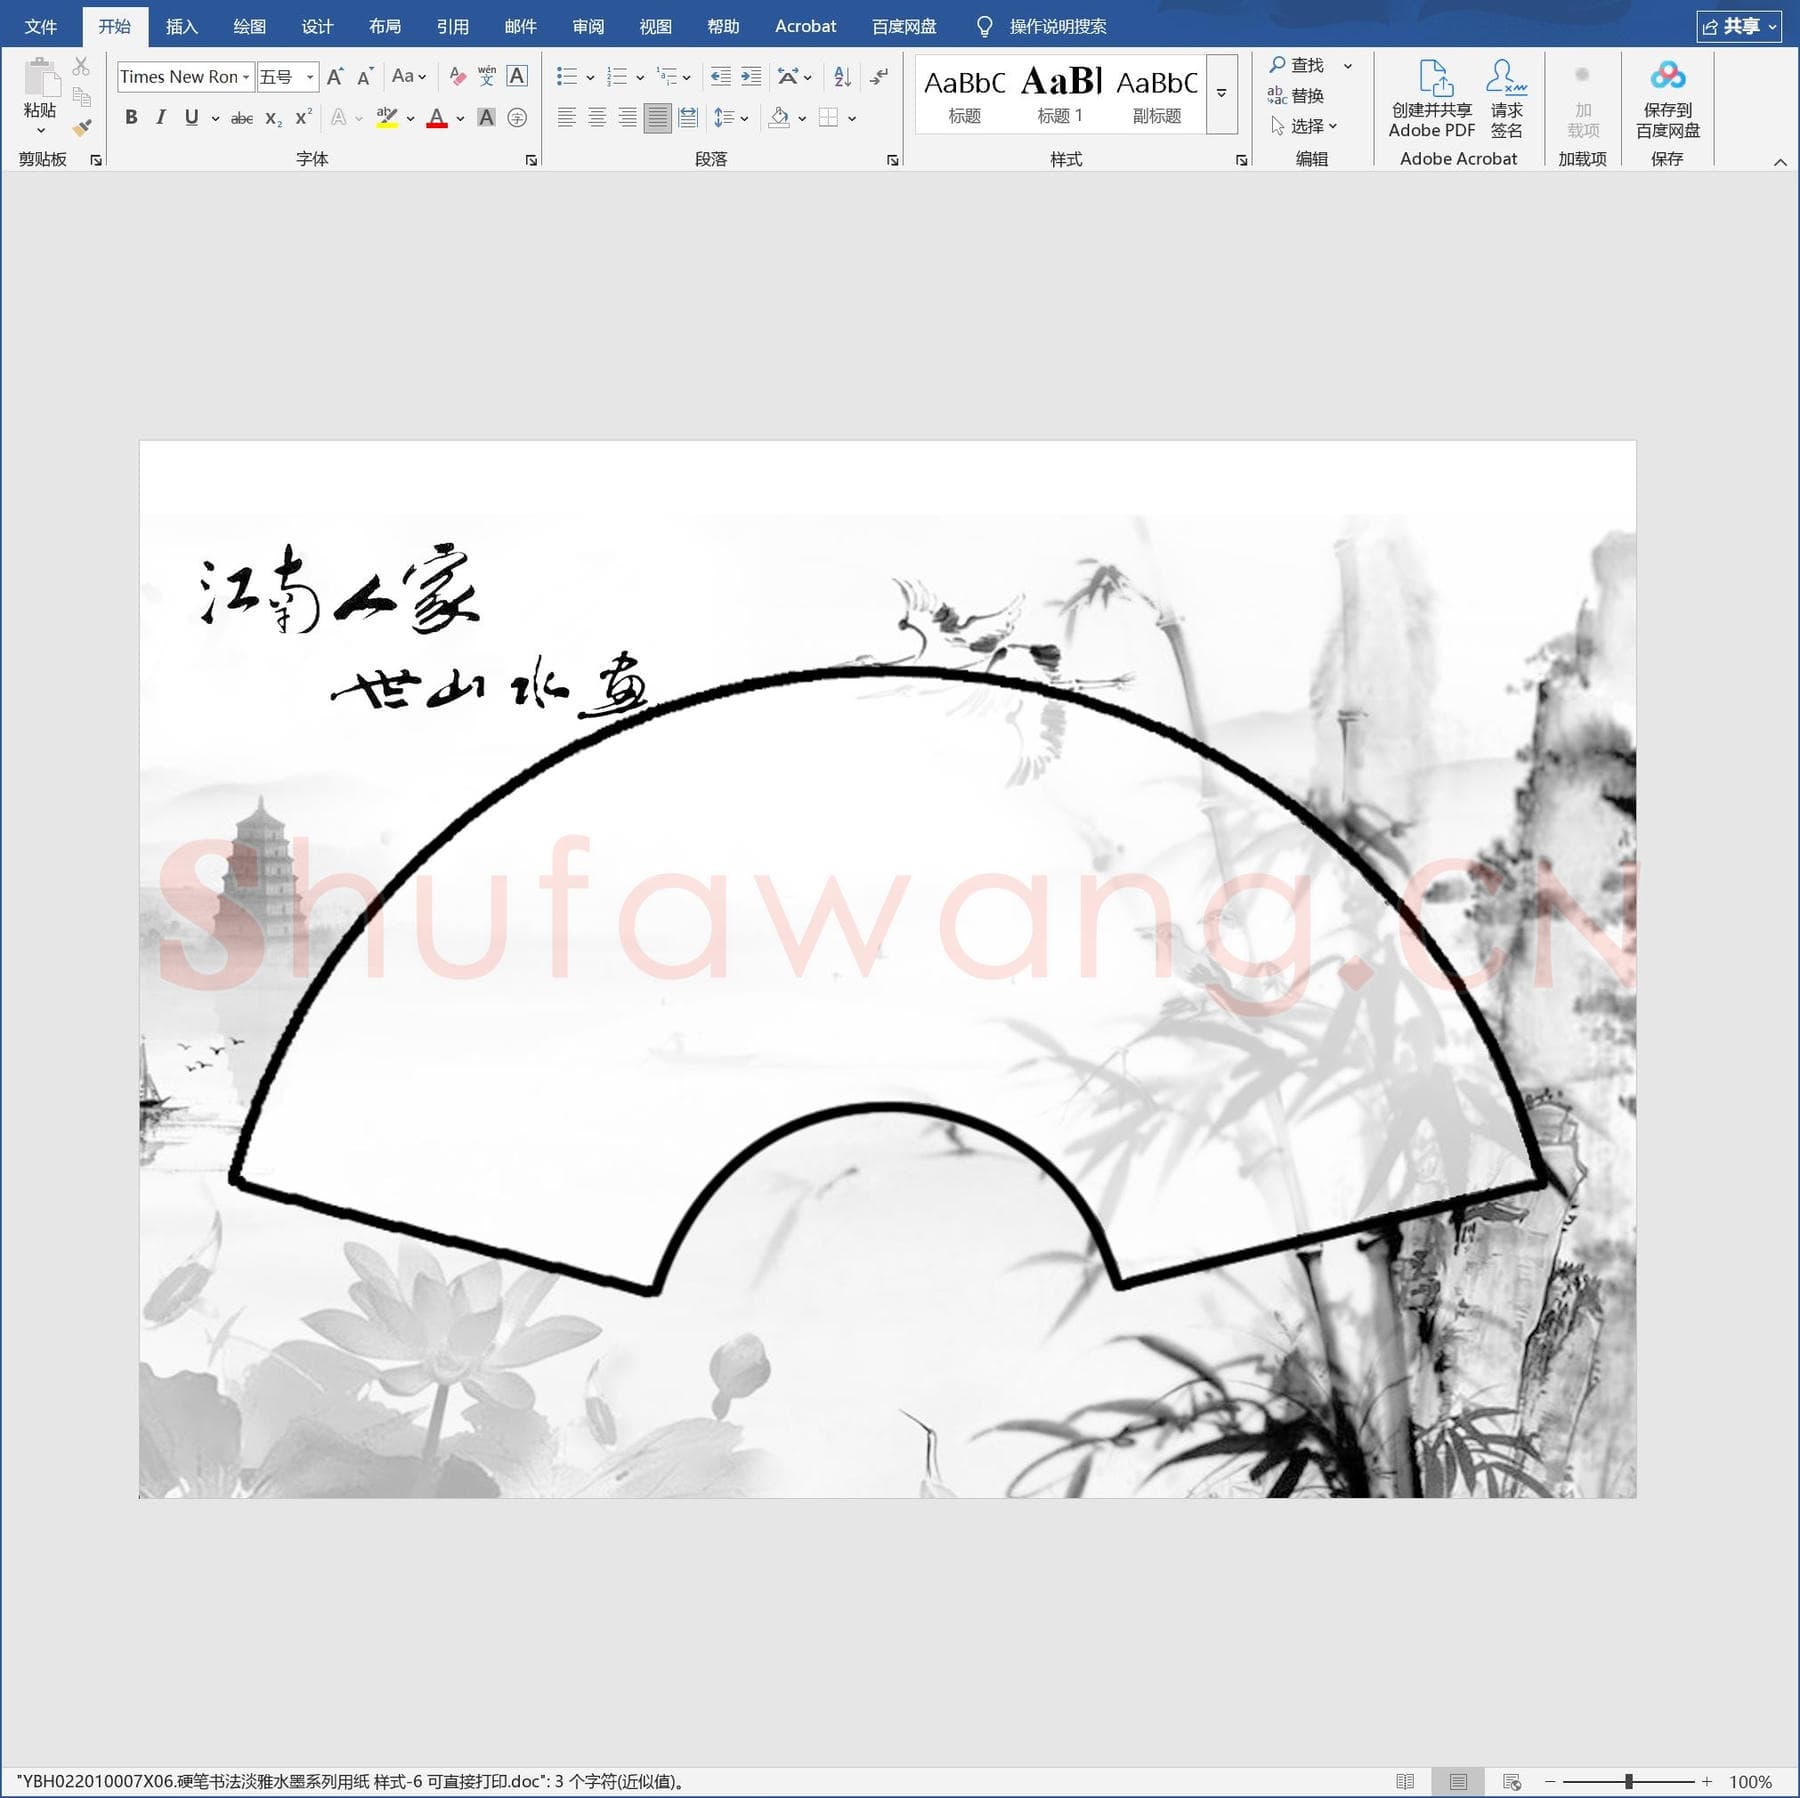Toggle italic formatting

pos(161,118)
